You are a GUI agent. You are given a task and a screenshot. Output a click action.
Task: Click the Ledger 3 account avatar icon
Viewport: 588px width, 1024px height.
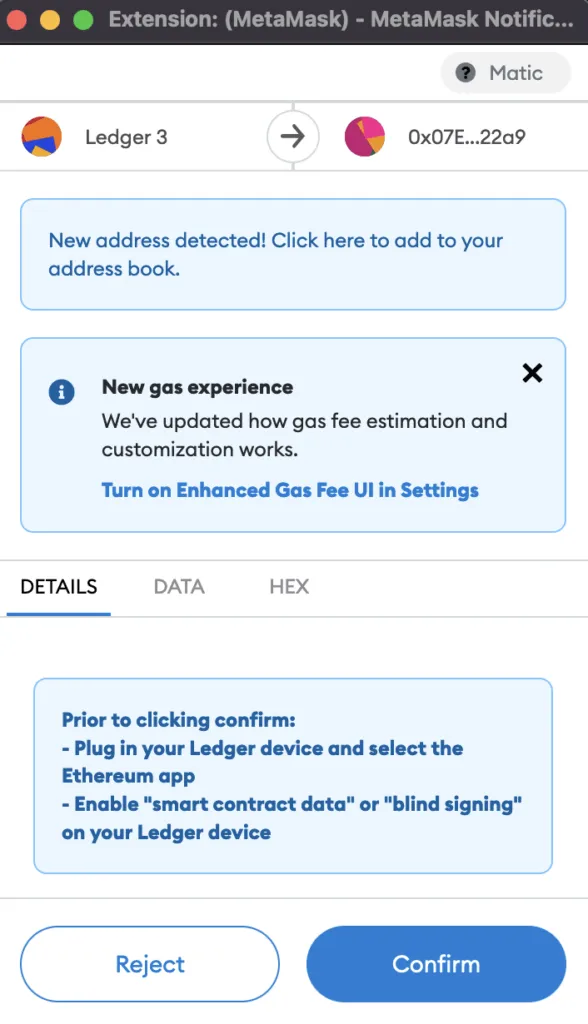tap(42, 136)
